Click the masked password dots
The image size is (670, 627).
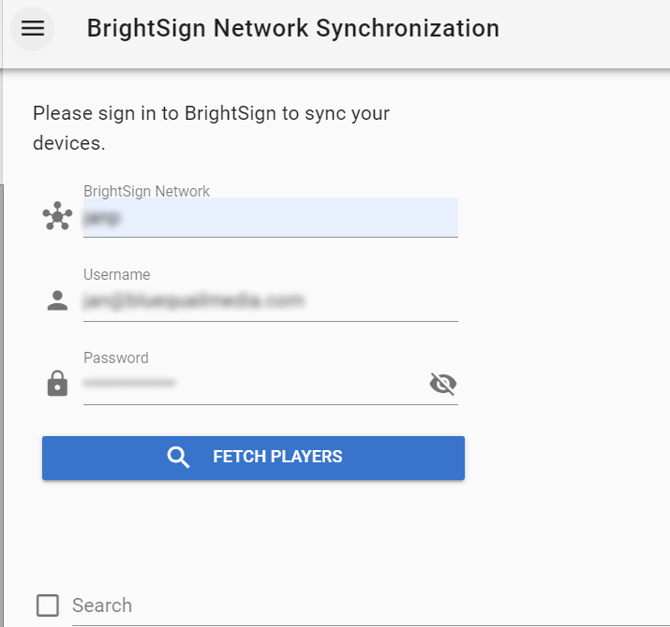point(129,383)
